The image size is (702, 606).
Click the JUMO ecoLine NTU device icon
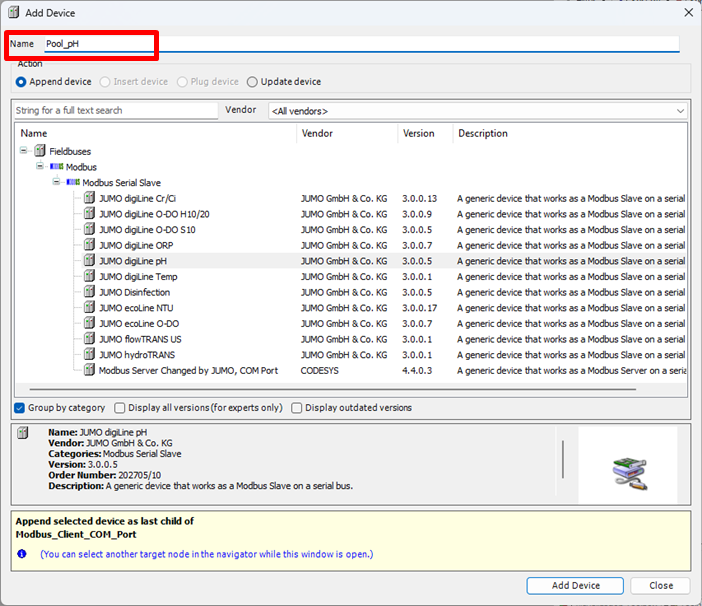click(x=90, y=307)
